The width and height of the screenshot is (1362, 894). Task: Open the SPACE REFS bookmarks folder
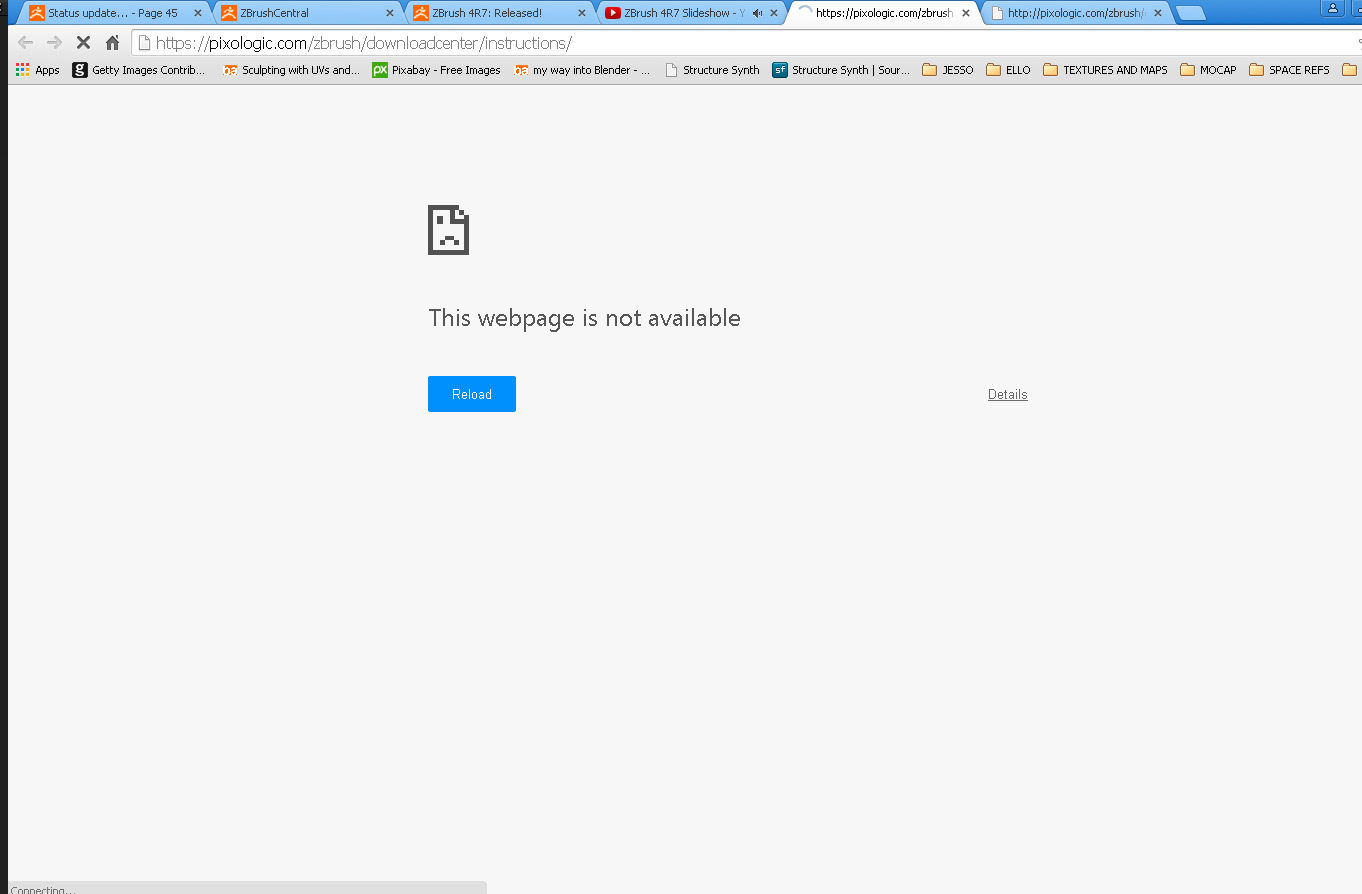(x=1290, y=70)
